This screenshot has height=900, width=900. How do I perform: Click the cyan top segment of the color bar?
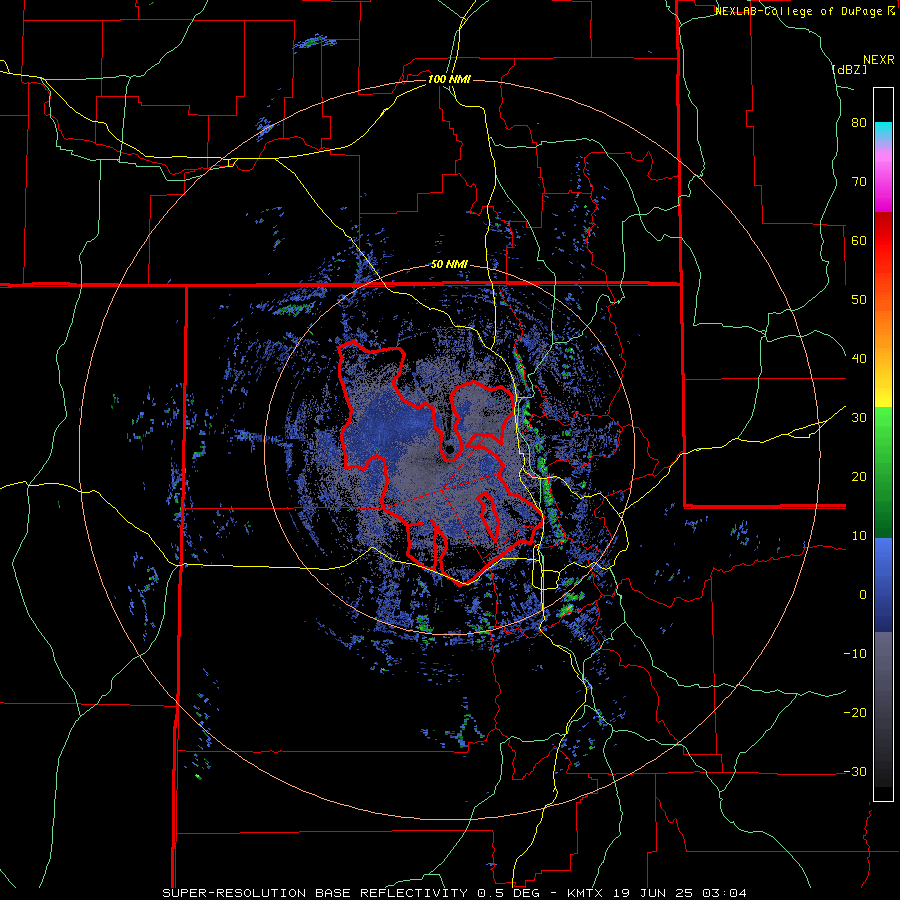coord(883,130)
